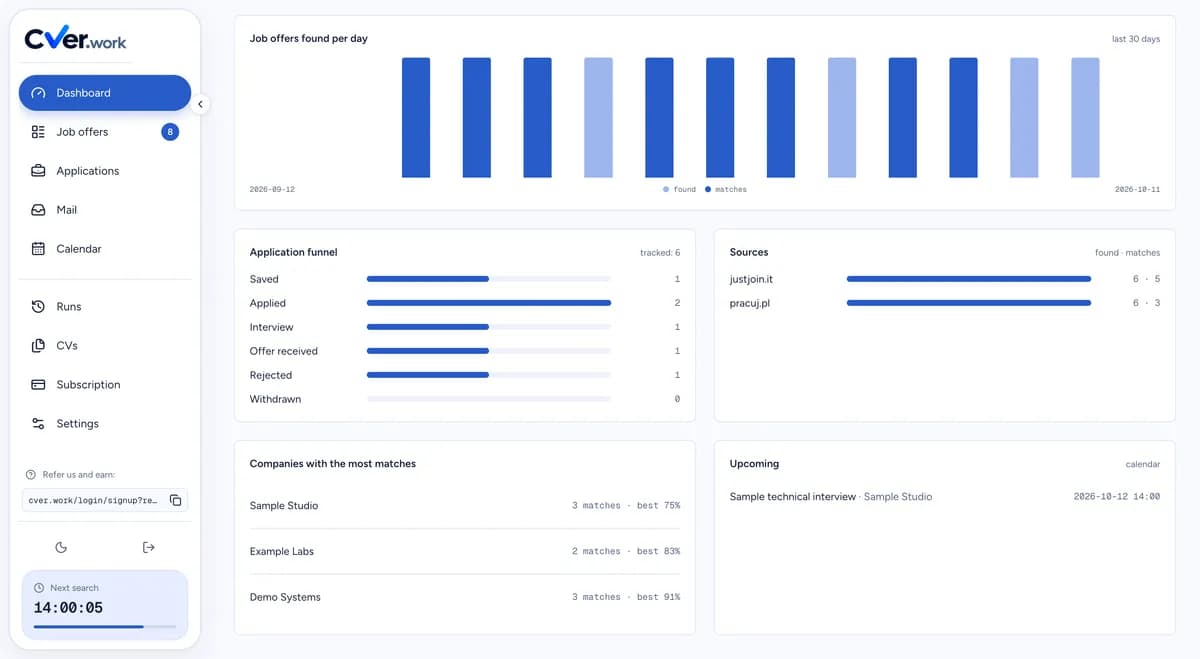Image resolution: width=1200 pixels, height=659 pixels.
Task: Navigate to Mail
Action: pos(105,210)
